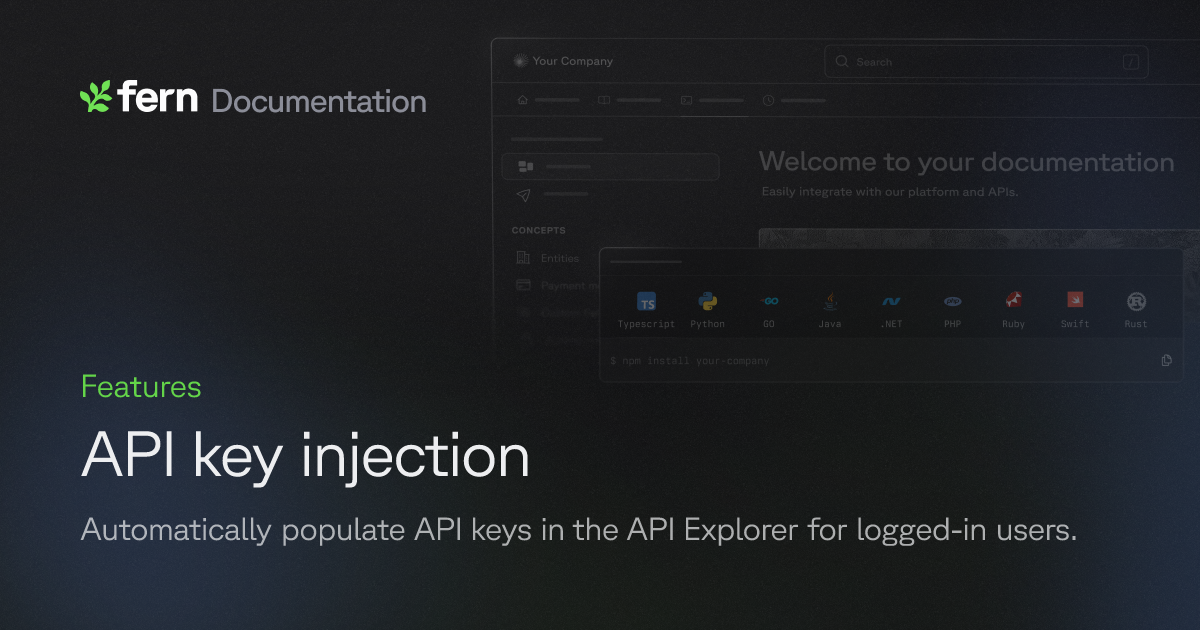Pick the PHP language icon
The image size is (1200, 630).
tap(953, 301)
